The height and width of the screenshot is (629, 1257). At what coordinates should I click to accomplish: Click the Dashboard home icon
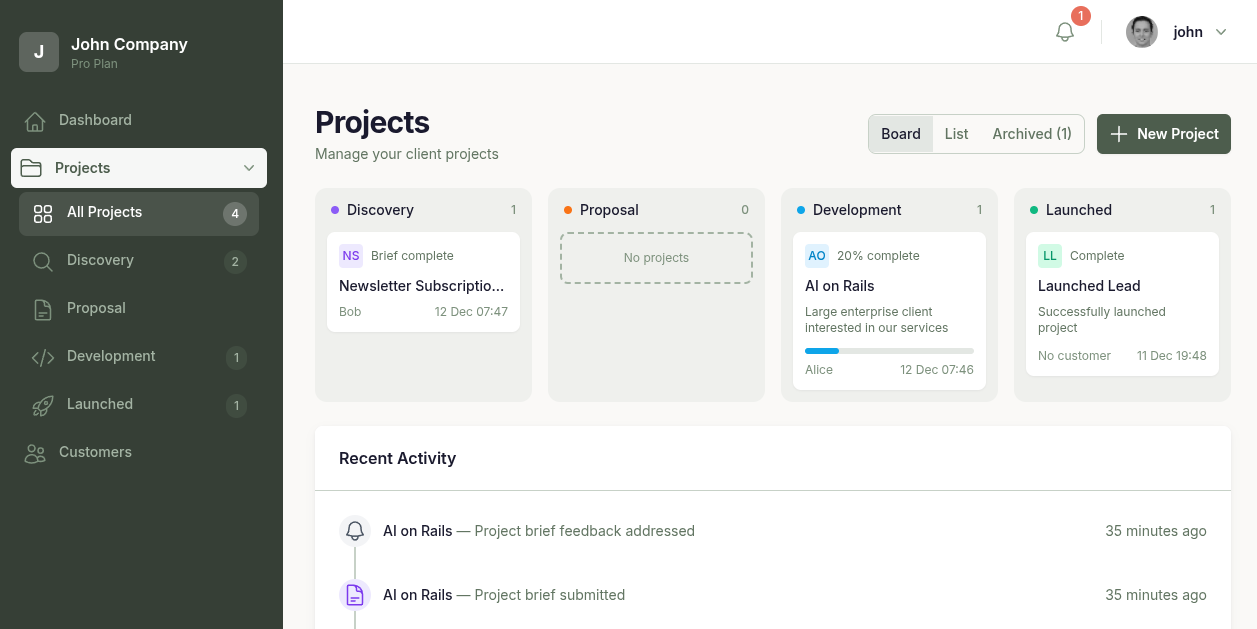[x=35, y=121]
